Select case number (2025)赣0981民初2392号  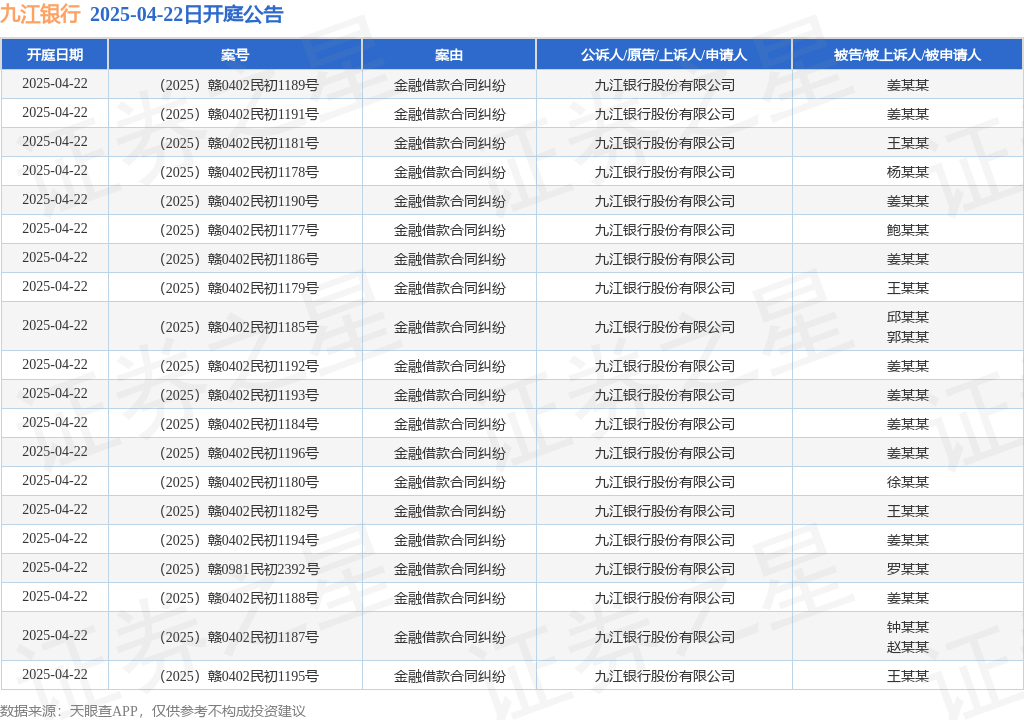click(x=239, y=569)
